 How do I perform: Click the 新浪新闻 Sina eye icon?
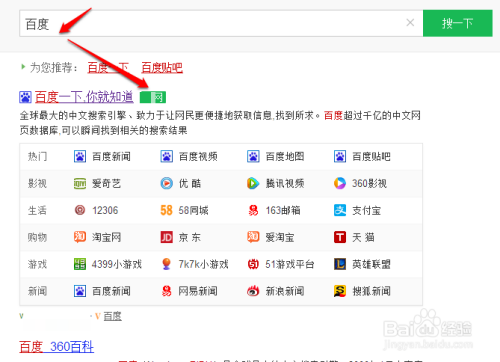253,291
